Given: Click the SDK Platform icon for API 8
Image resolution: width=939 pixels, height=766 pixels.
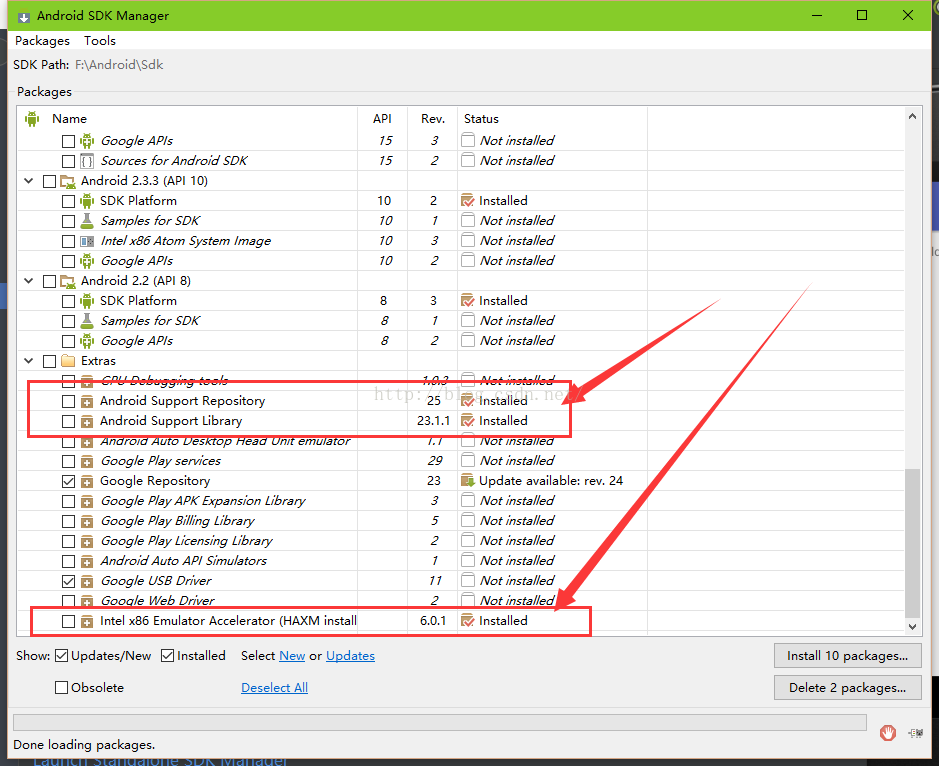Looking at the screenshot, I should (87, 301).
